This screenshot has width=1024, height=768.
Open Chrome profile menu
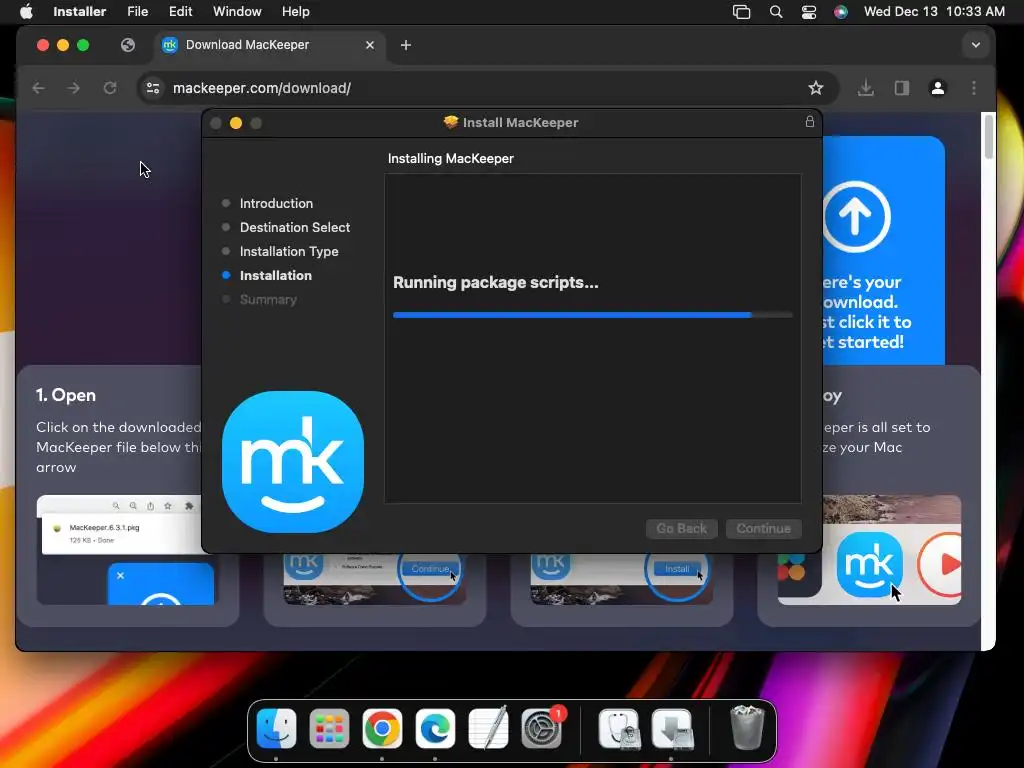pyautogui.click(x=937, y=88)
